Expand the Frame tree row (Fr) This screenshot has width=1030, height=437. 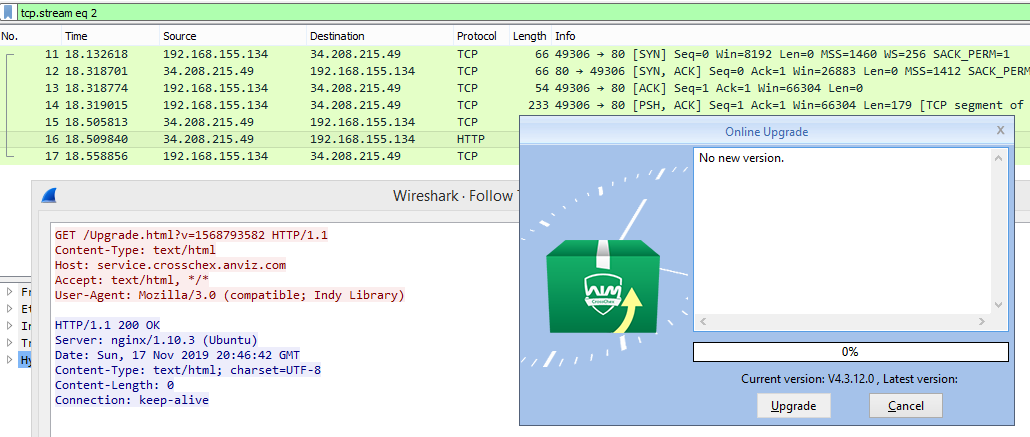click(x=9, y=291)
